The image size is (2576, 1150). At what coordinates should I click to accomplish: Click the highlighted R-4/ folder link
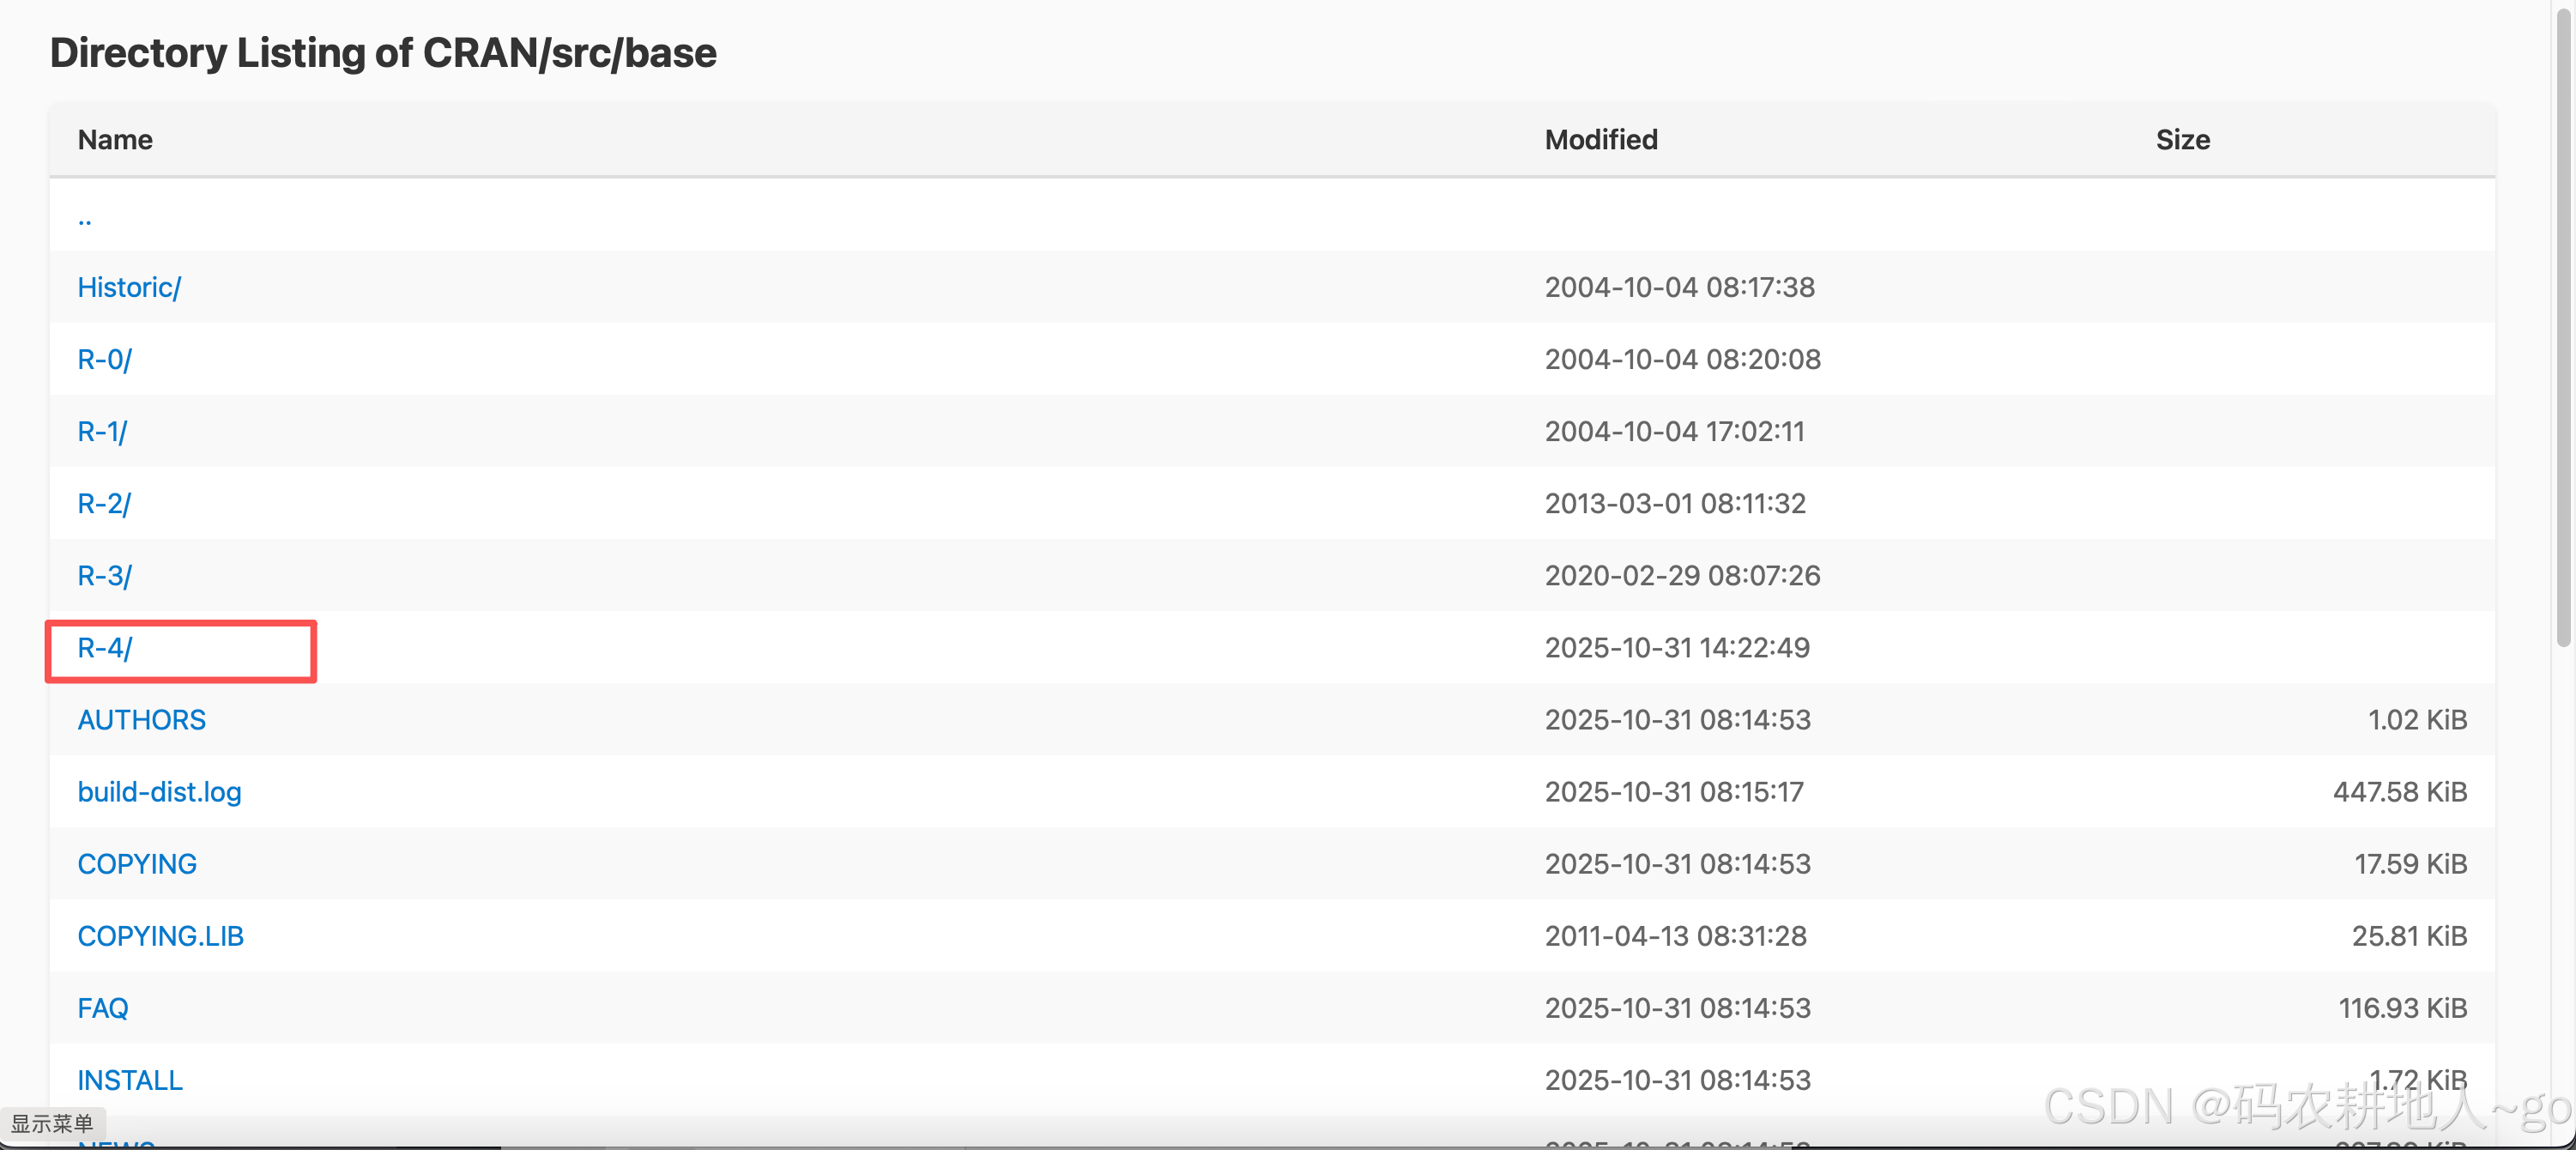click(x=104, y=648)
